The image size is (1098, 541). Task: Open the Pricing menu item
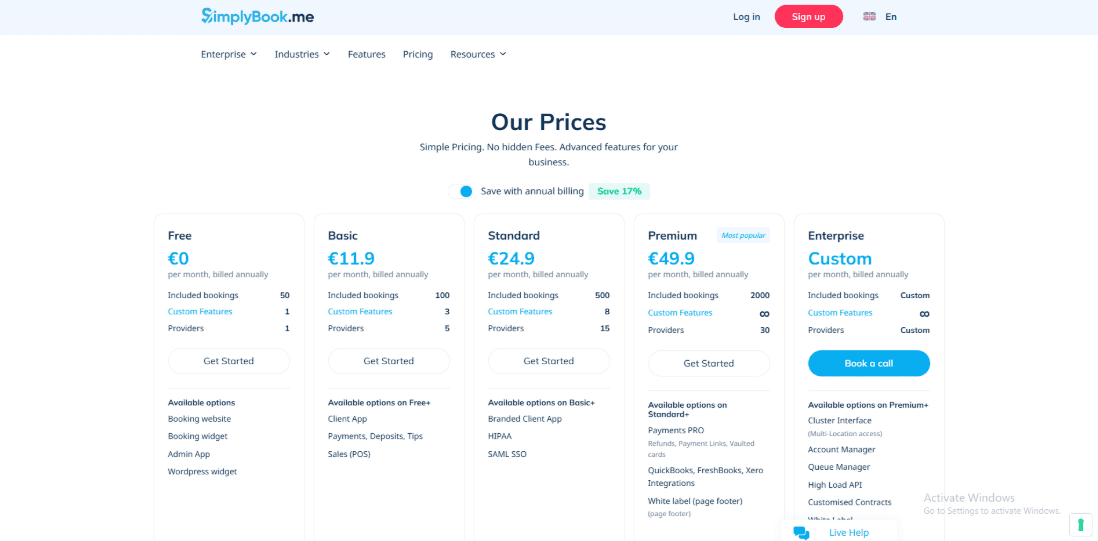[x=418, y=54]
